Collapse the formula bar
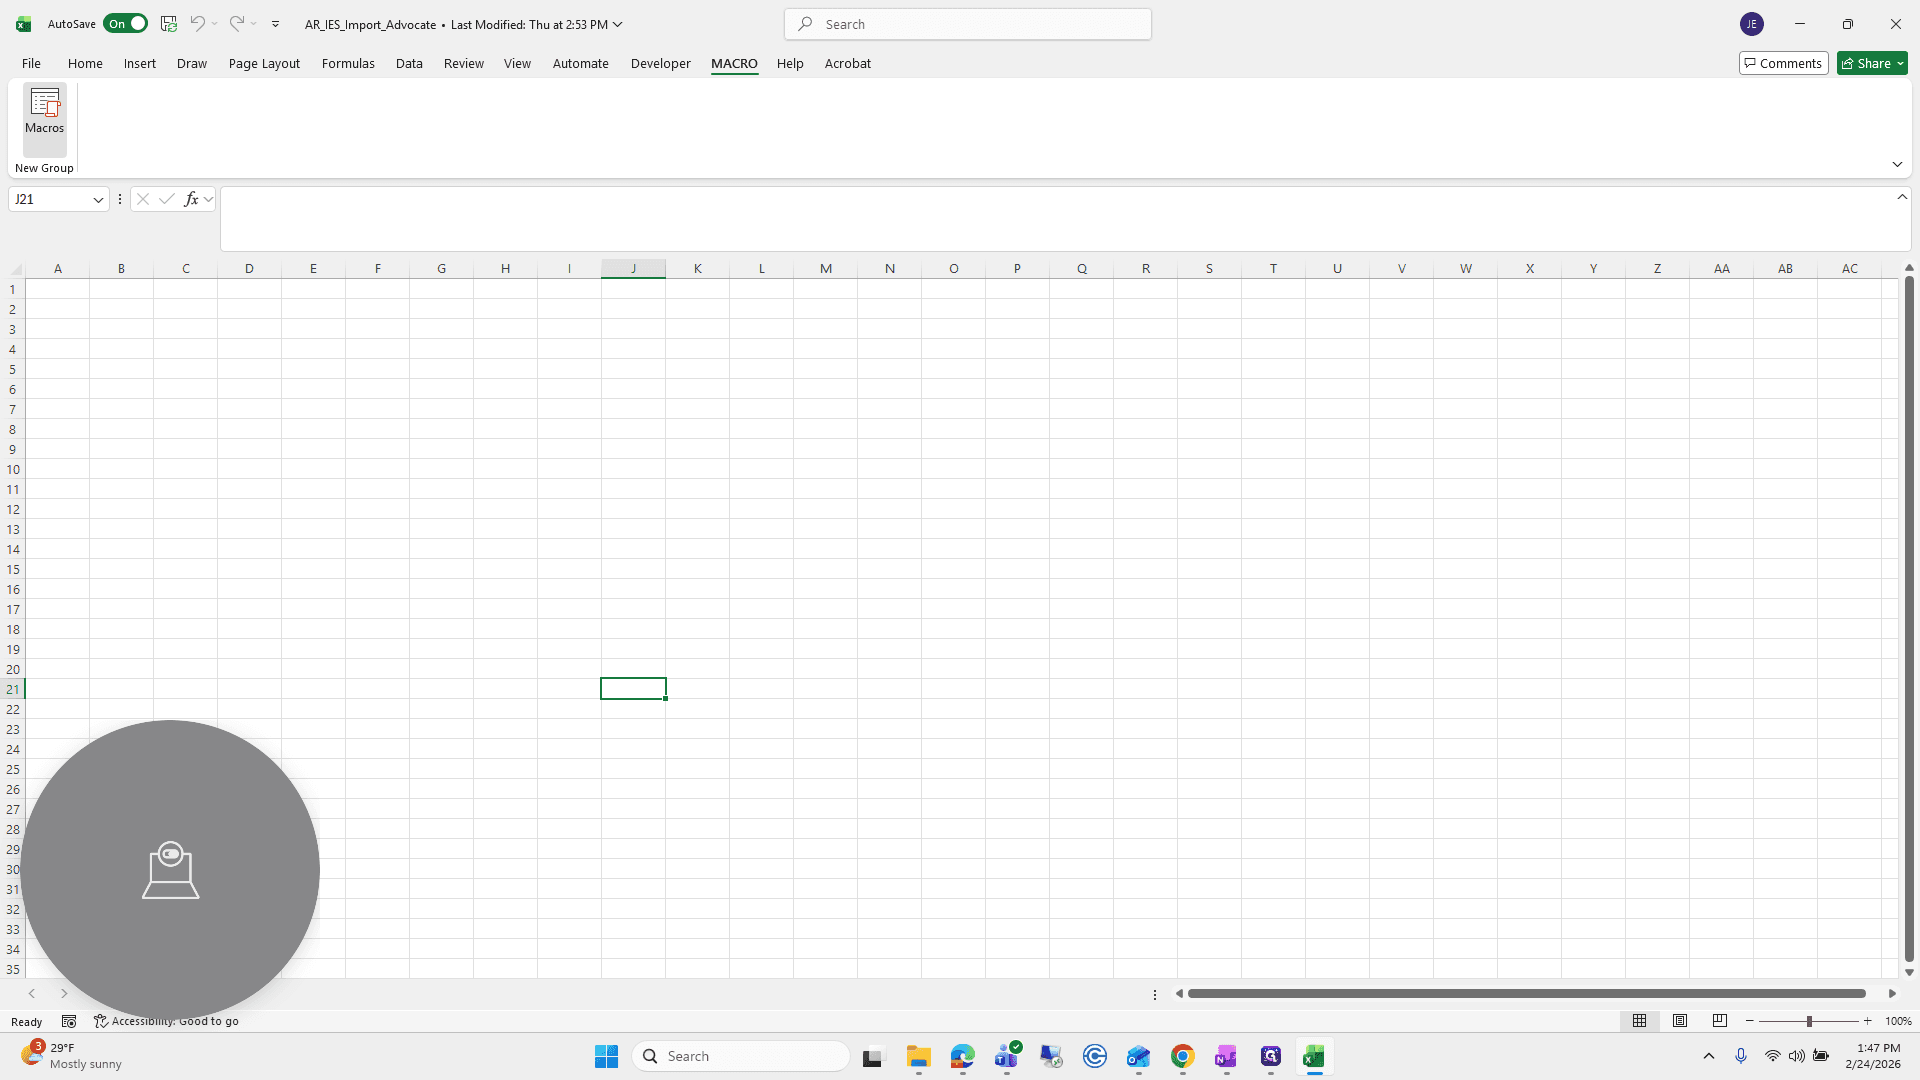 point(1902,197)
